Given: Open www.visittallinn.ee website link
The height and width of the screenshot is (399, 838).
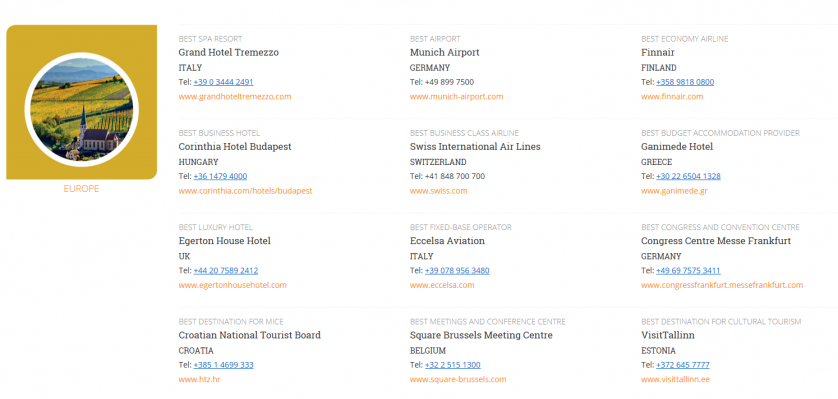Looking at the screenshot, I should point(676,380).
